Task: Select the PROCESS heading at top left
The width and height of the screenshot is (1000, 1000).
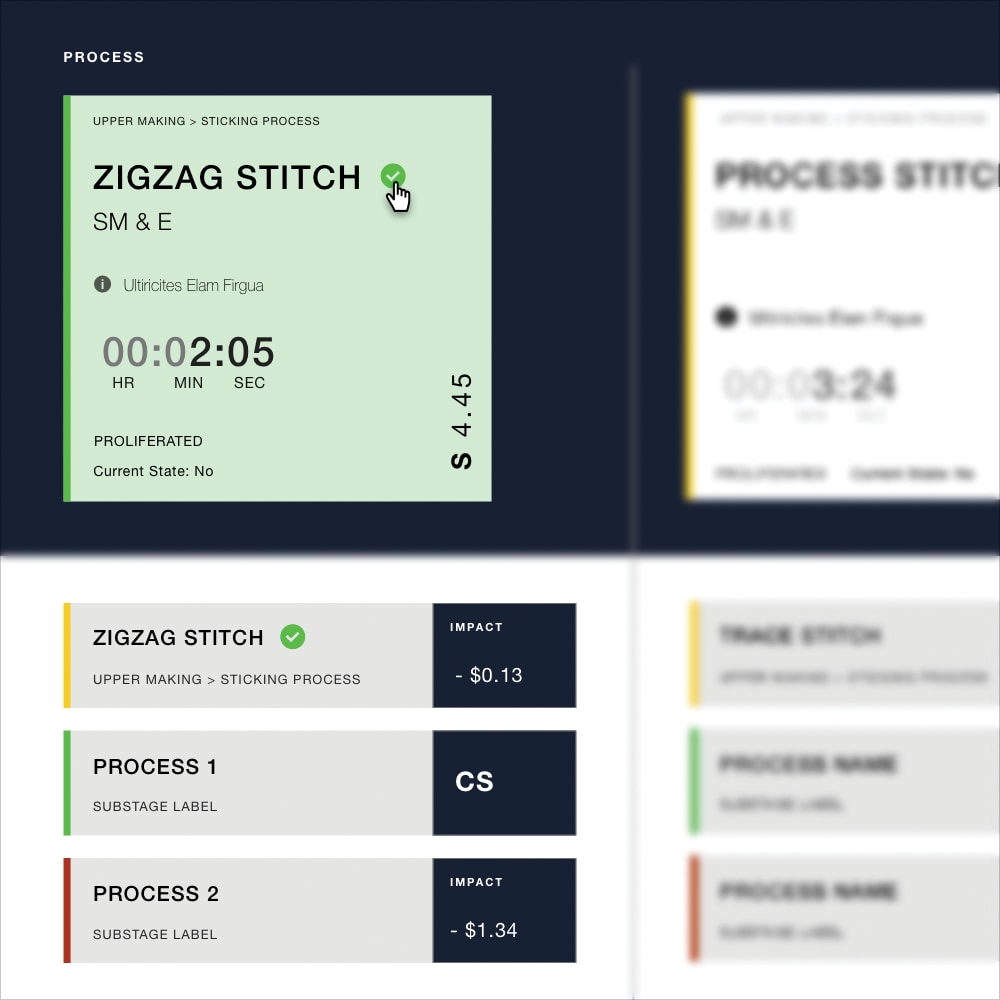Action: coord(104,57)
